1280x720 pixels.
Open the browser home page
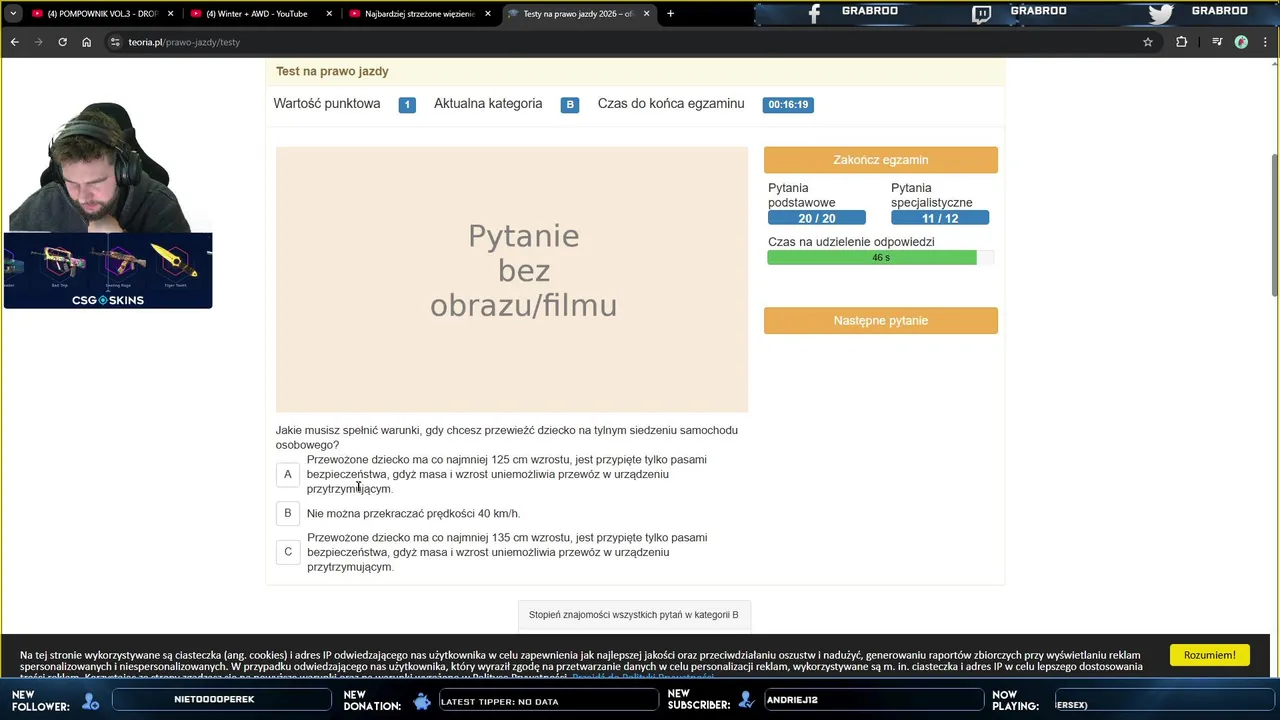click(x=87, y=42)
